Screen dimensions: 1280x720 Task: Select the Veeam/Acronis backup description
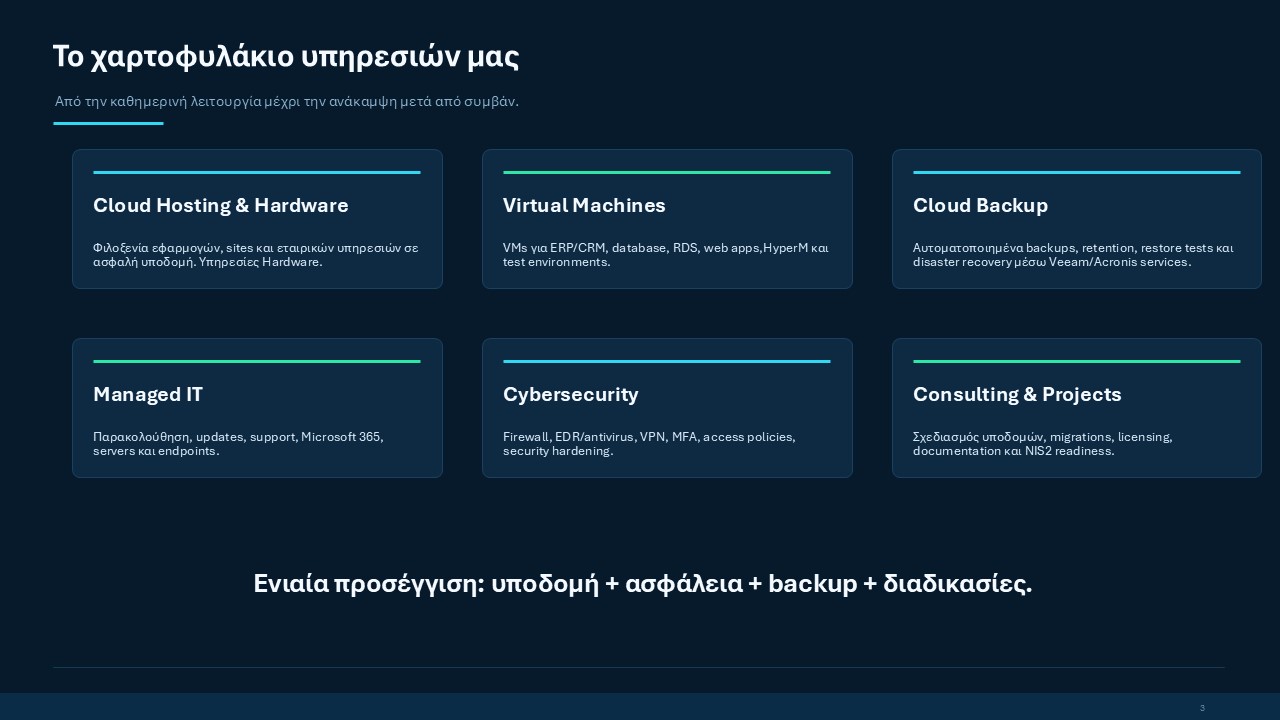click(1074, 255)
